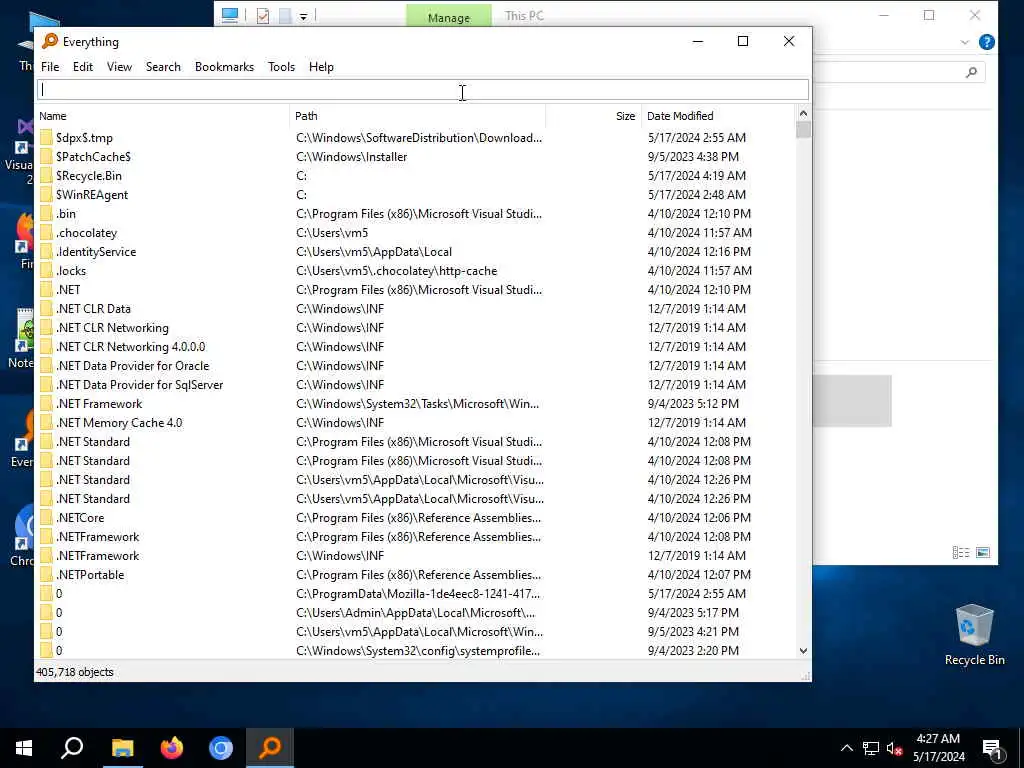Select the .NET CLR Data folder icon
The image size is (1024, 768).
pyautogui.click(x=46, y=308)
